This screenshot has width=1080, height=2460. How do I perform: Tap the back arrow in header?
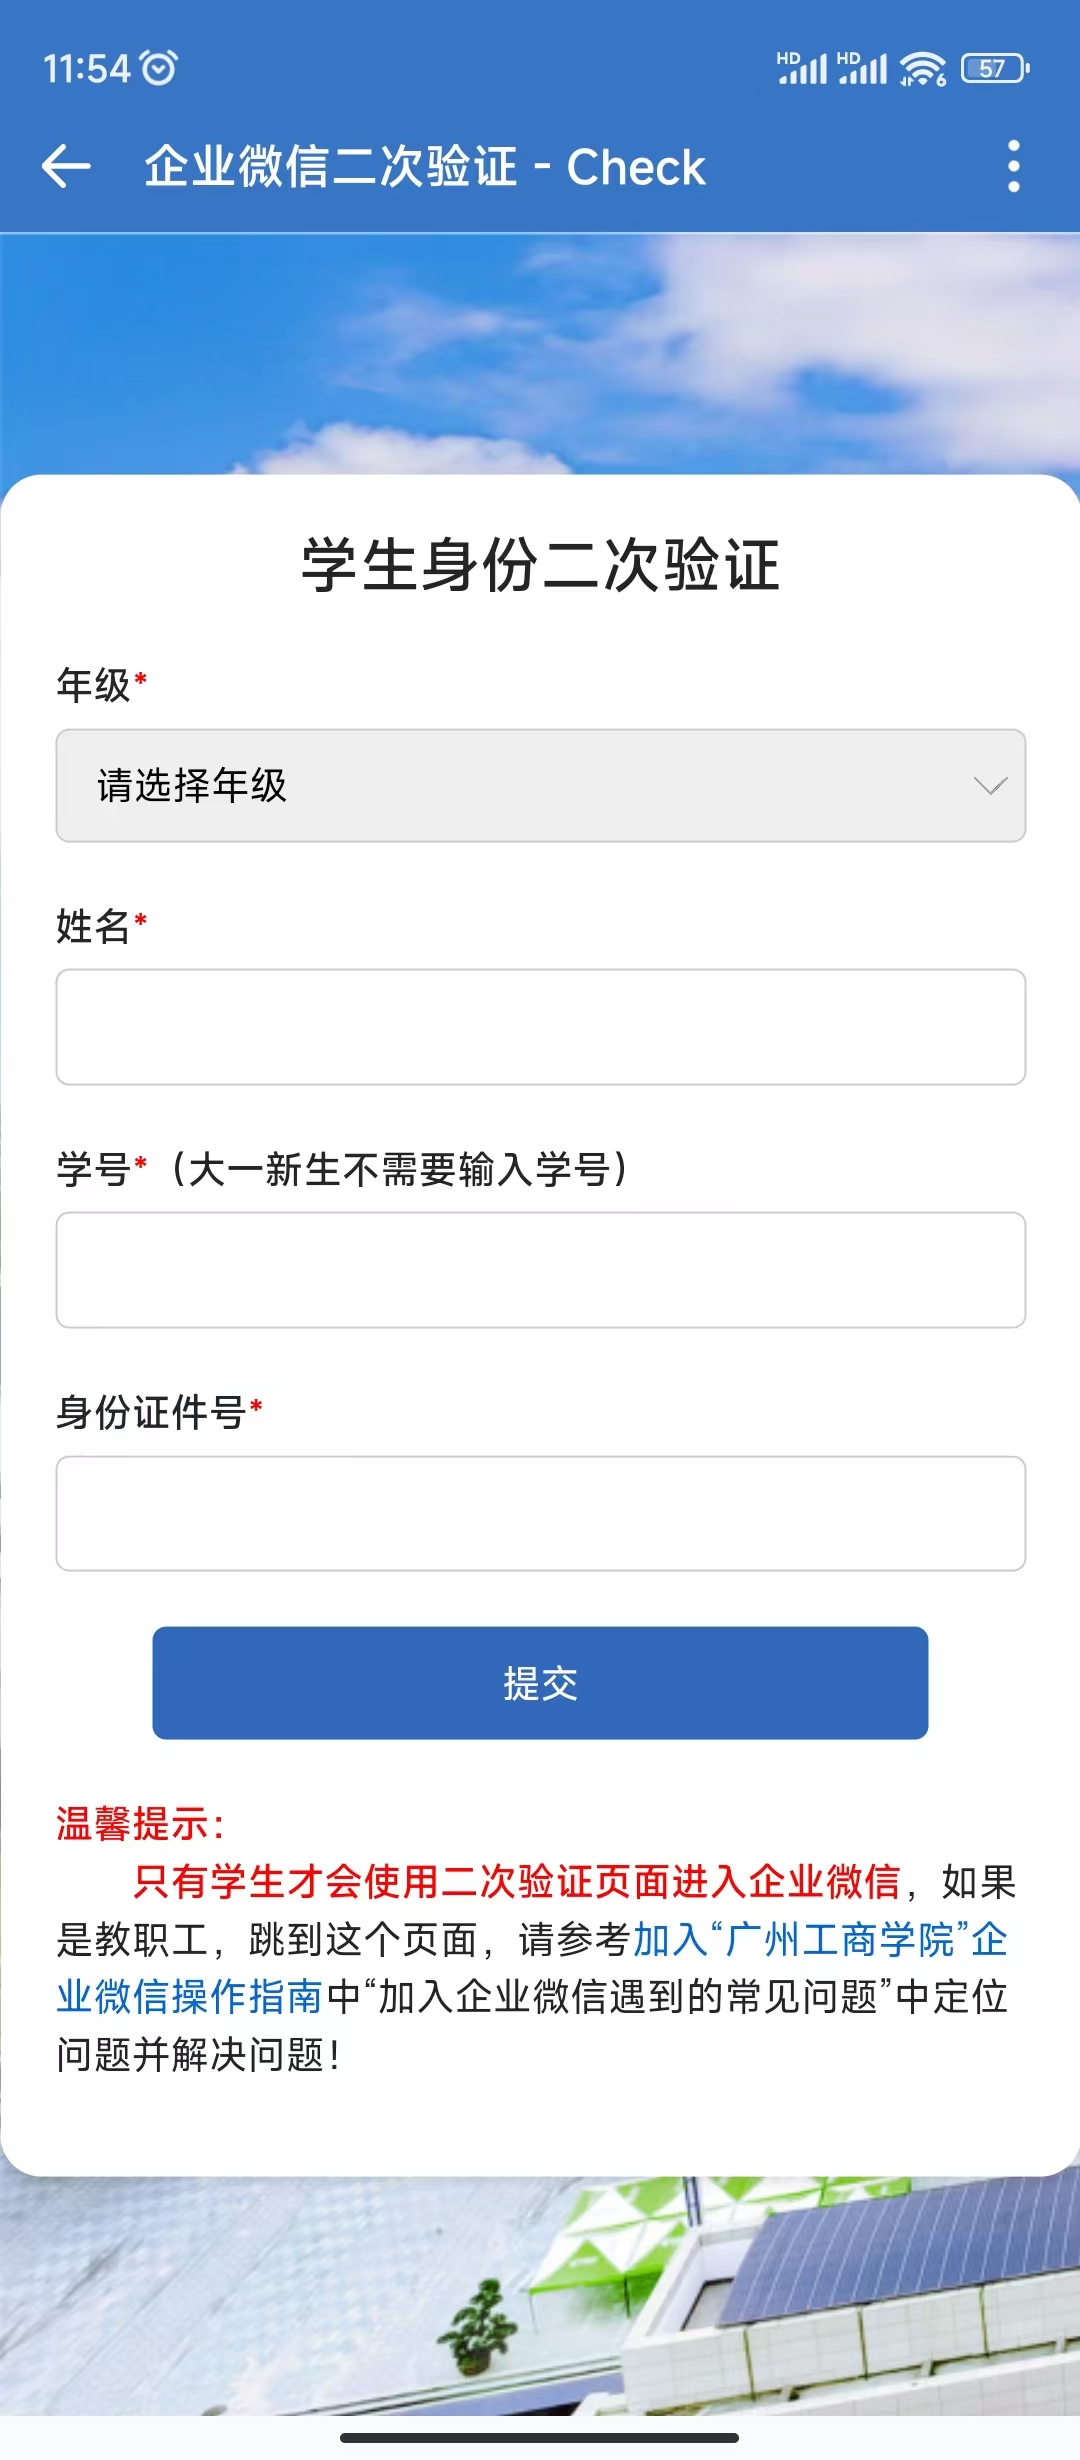coord(66,166)
